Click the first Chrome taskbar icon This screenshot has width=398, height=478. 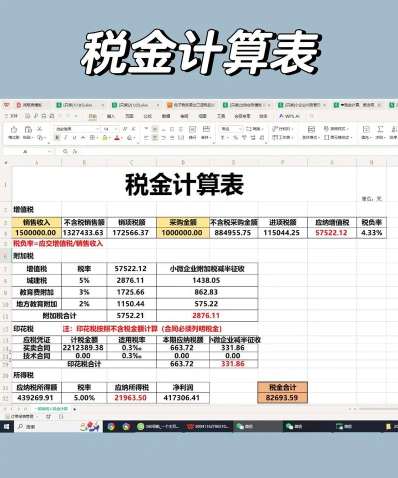point(111,426)
